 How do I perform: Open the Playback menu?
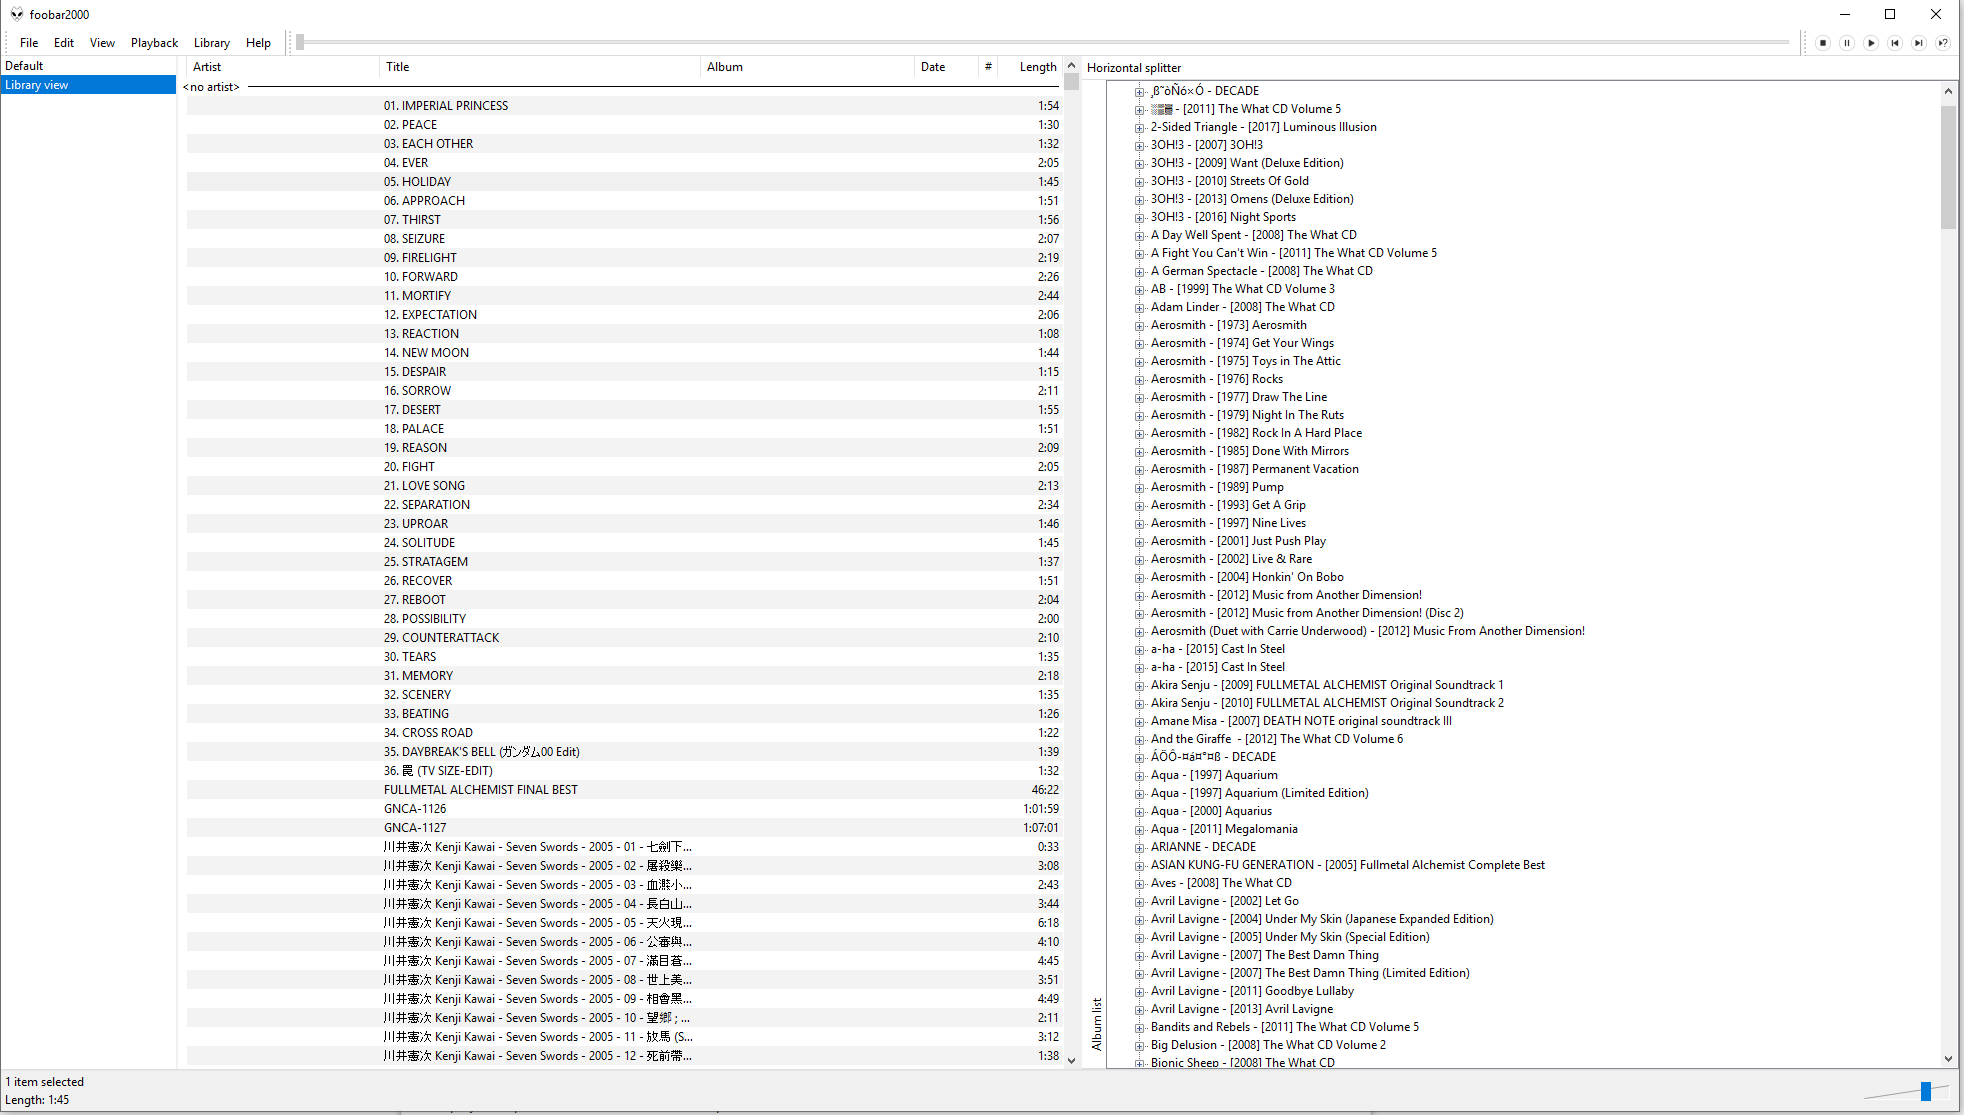coord(154,43)
